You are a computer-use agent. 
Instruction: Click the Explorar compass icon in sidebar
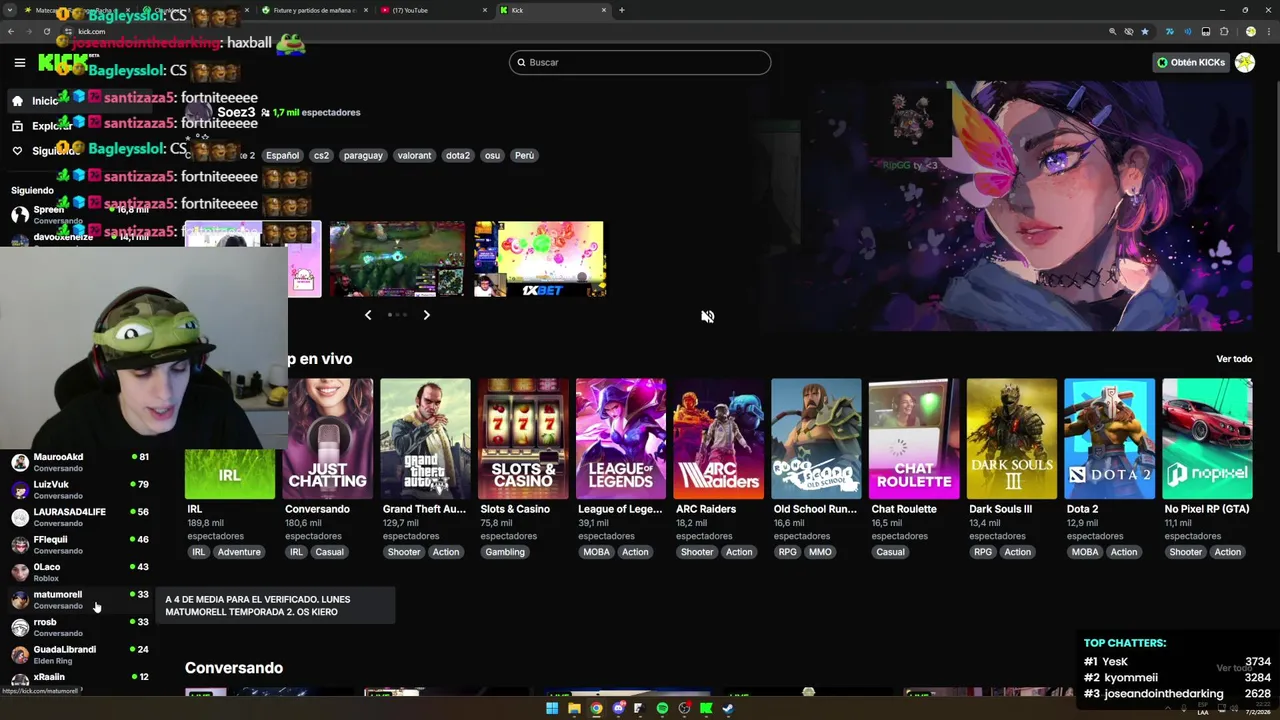tap(17, 126)
